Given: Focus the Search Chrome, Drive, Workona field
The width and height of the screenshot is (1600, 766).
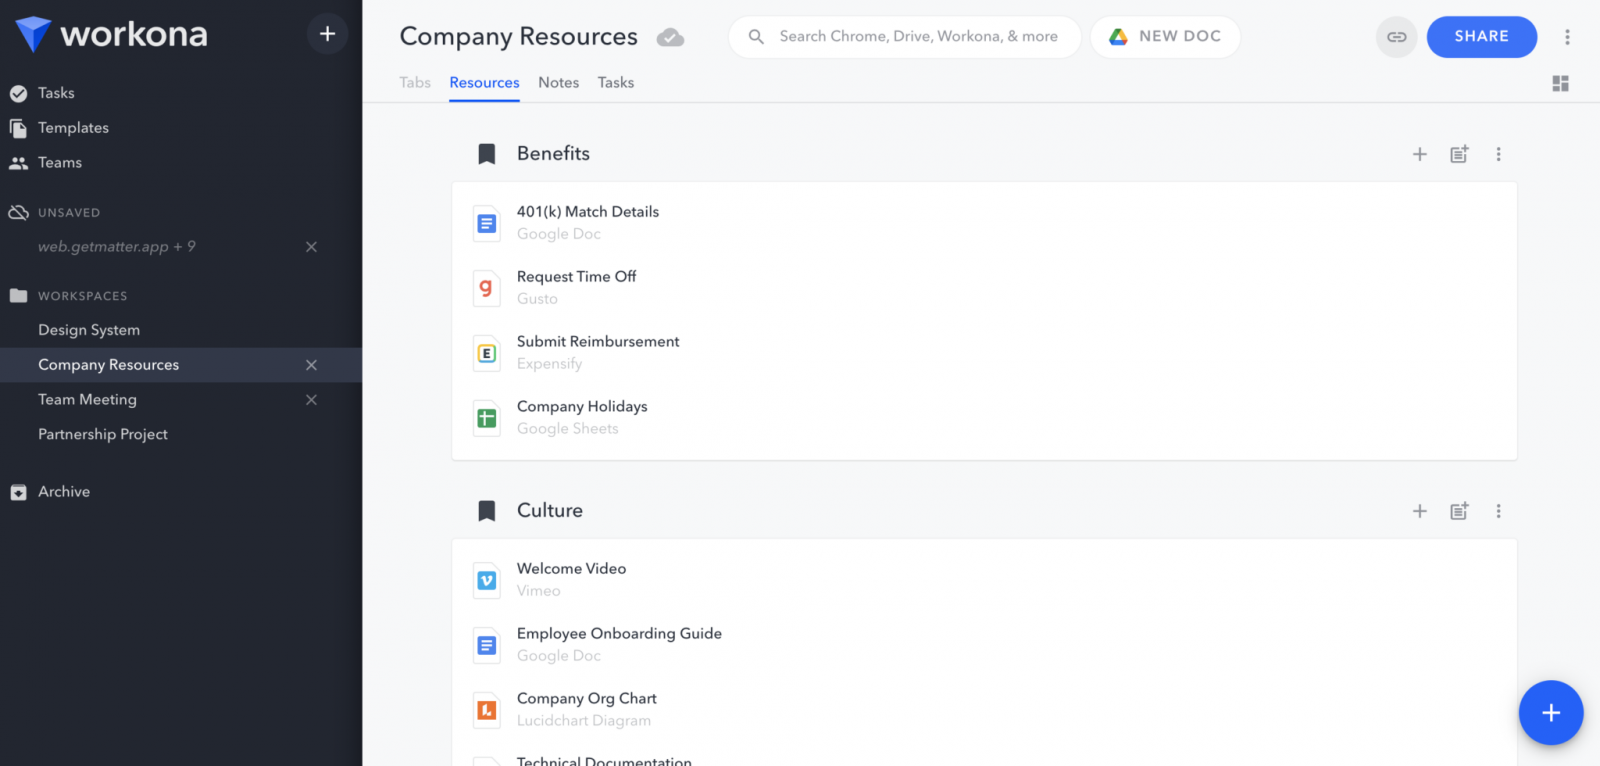Looking at the screenshot, I should click(x=905, y=36).
